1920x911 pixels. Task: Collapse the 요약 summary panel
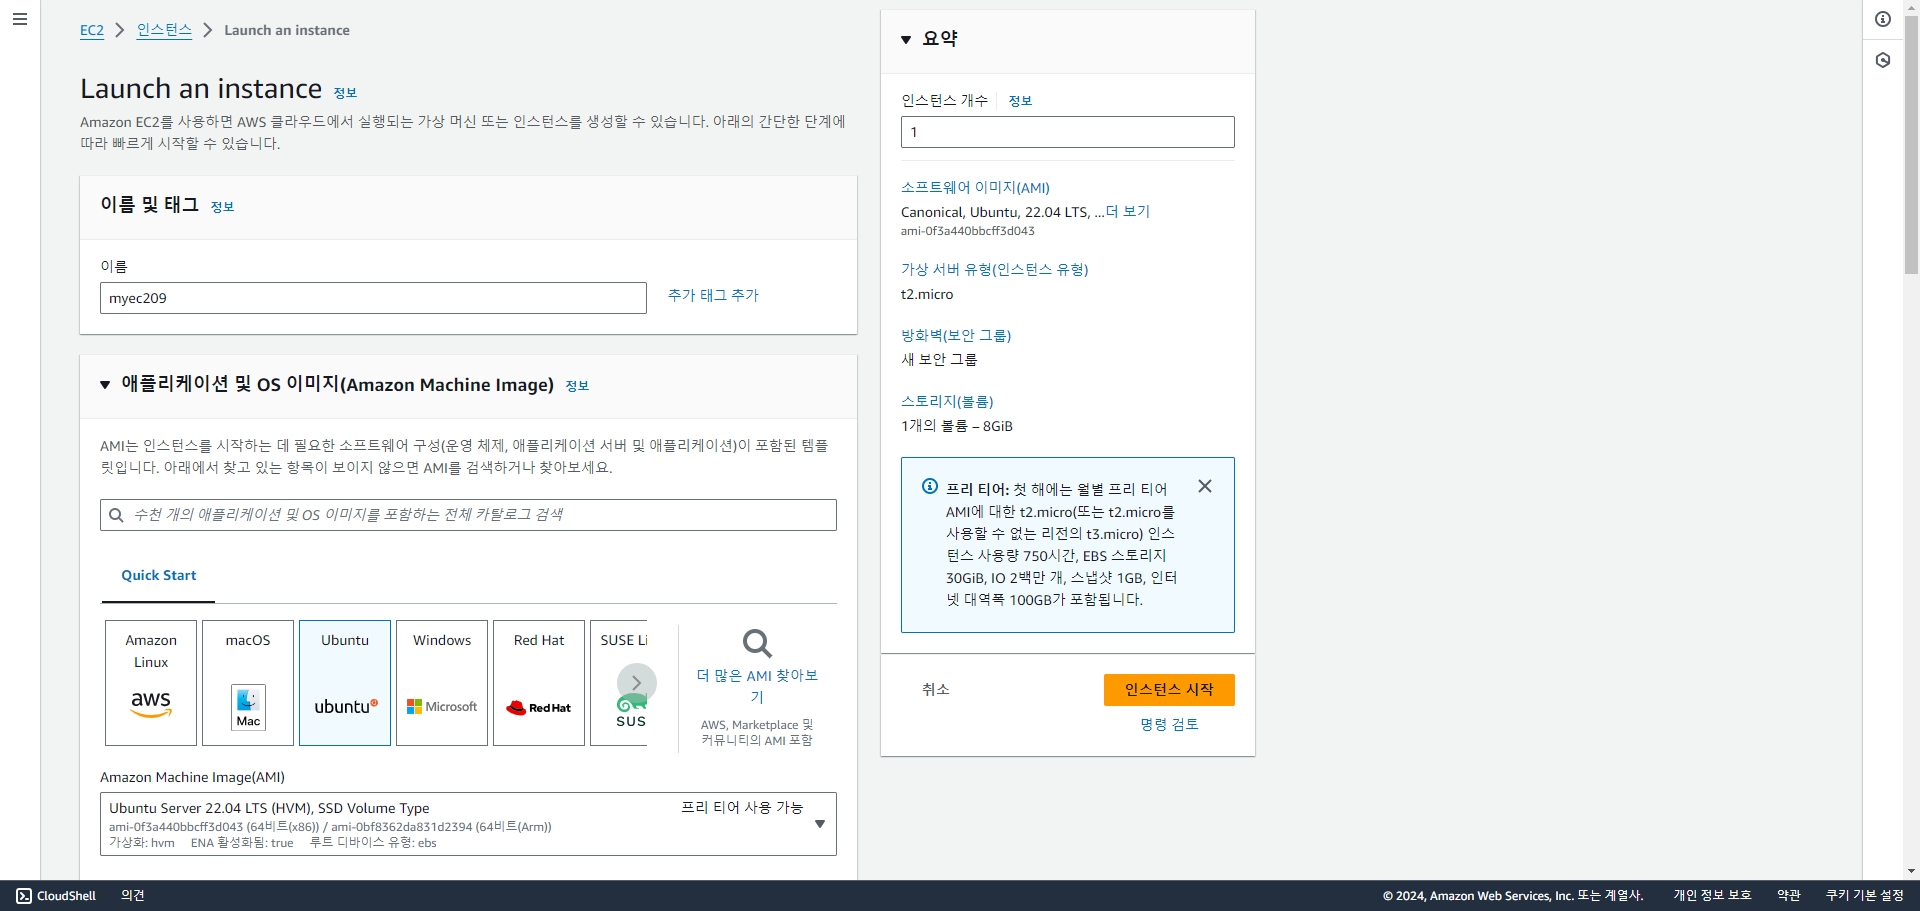(x=906, y=39)
